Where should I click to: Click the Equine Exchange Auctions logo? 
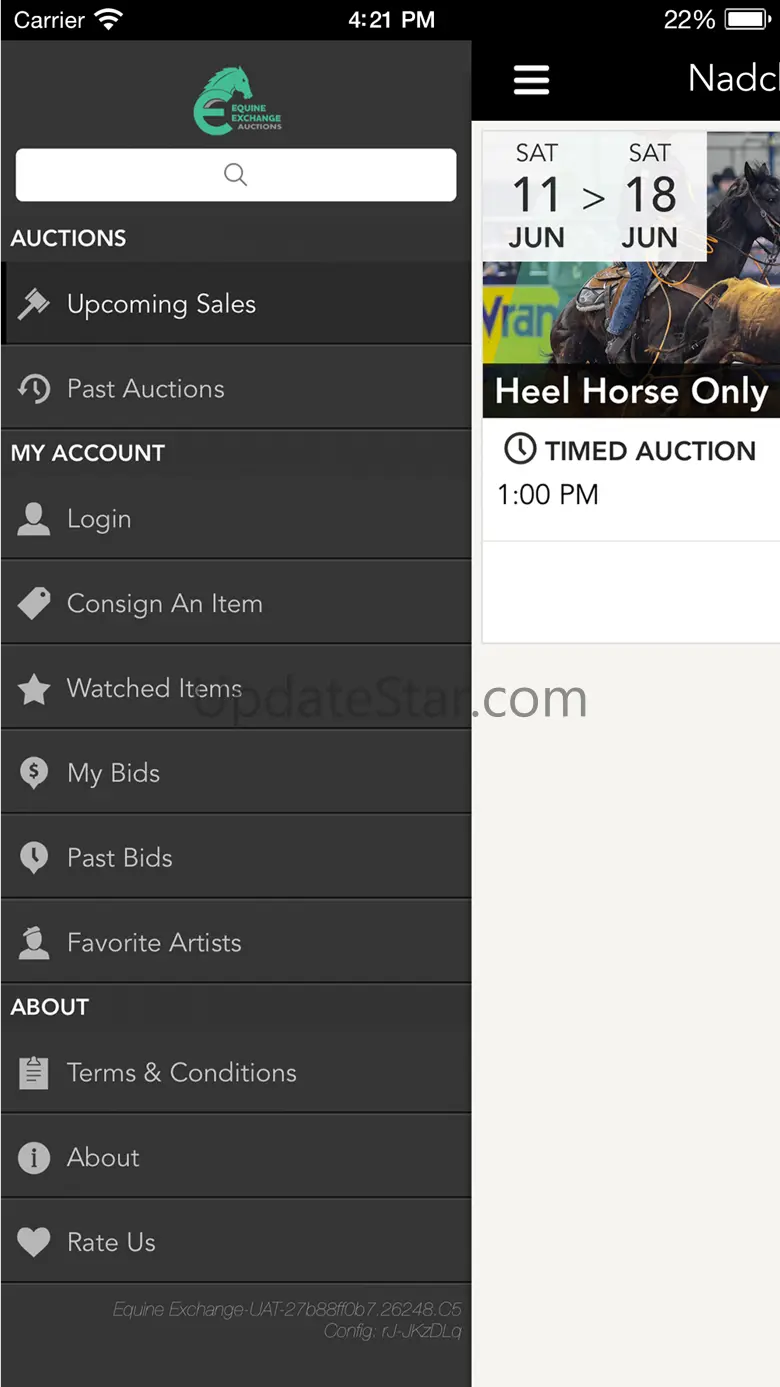click(x=237, y=100)
